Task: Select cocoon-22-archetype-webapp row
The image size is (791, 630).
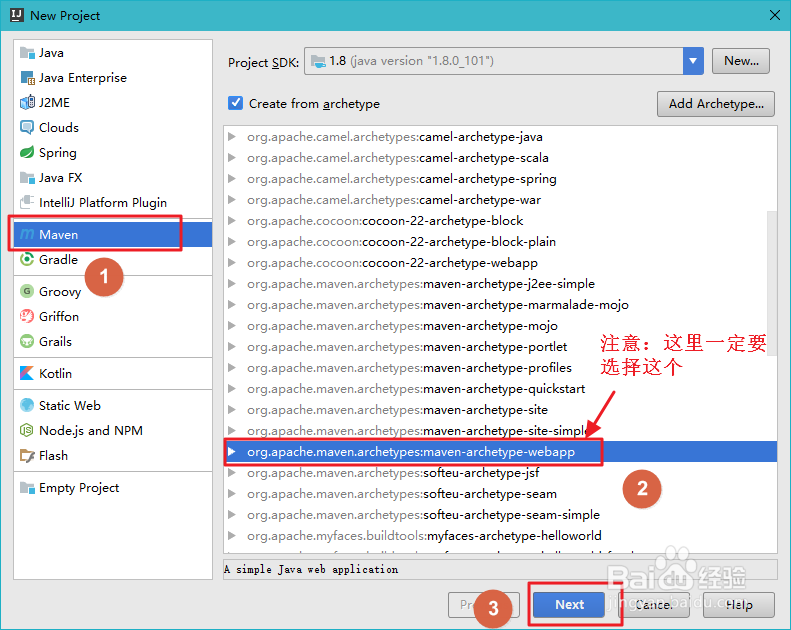Action: point(500,263)
